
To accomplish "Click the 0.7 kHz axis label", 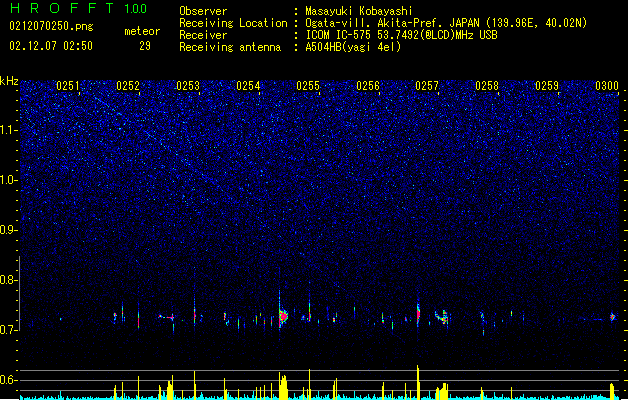I will pos(9,330).
